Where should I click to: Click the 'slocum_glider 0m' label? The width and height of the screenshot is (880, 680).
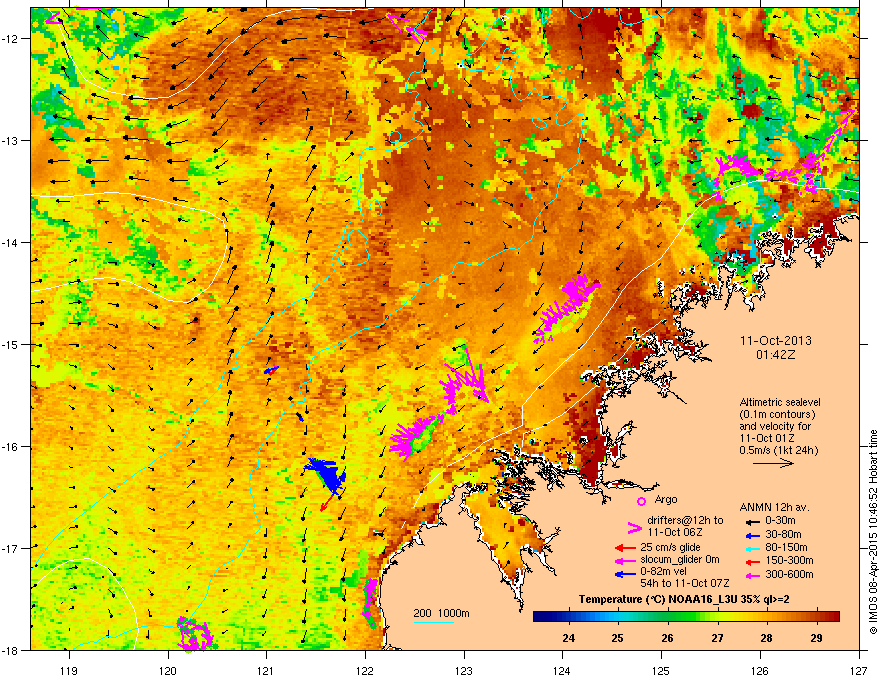[x=680, y=560]
